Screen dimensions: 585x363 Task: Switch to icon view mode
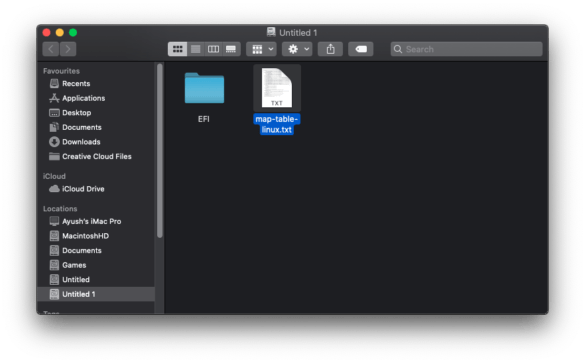pyautogui.click(x=177, y=49)
